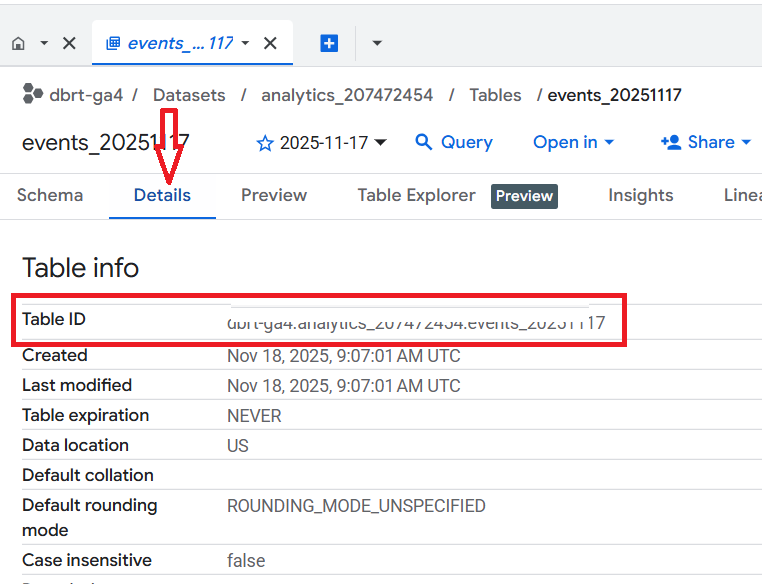Open Datasets breadcrumb link
The image size is (762, 584).
tap(189, 95)
